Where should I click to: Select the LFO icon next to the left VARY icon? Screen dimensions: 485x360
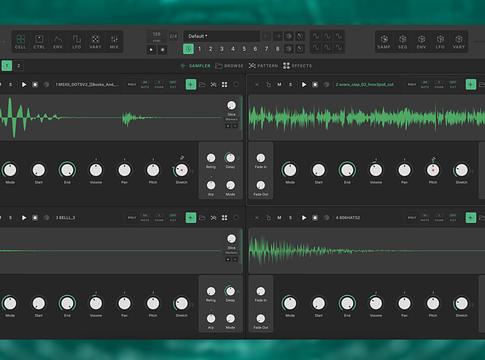click(77, 42)
